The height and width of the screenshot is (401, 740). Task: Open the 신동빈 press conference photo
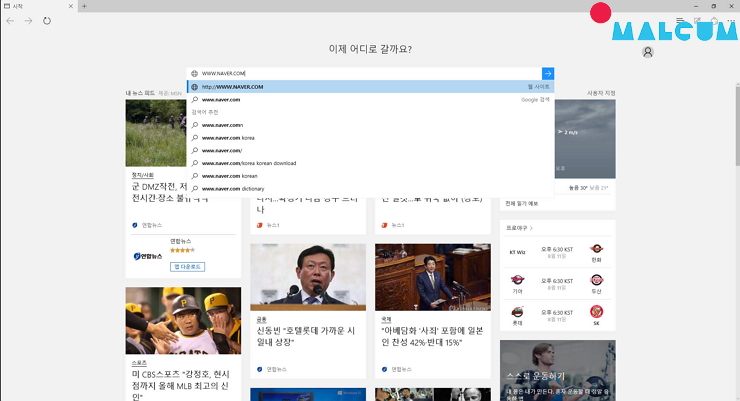pos(308,277)
